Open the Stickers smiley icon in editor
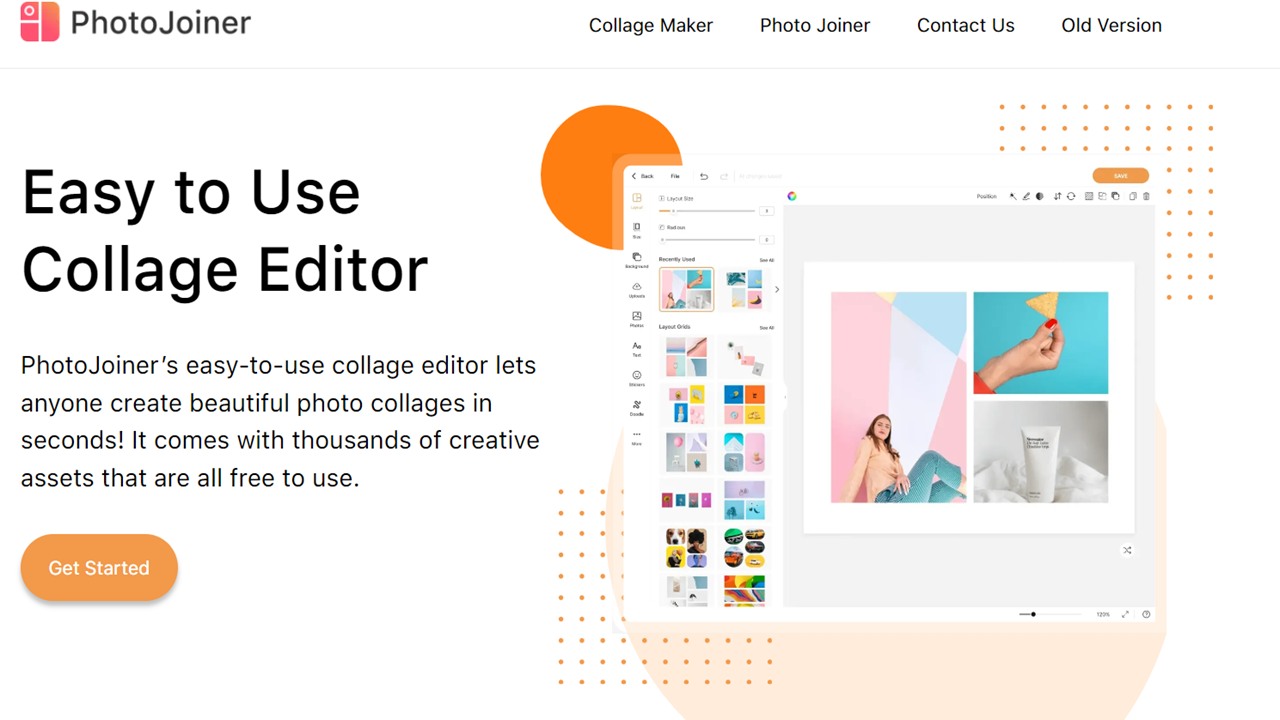Screen dimensions: 1280x720 click(x=637, y=375)
